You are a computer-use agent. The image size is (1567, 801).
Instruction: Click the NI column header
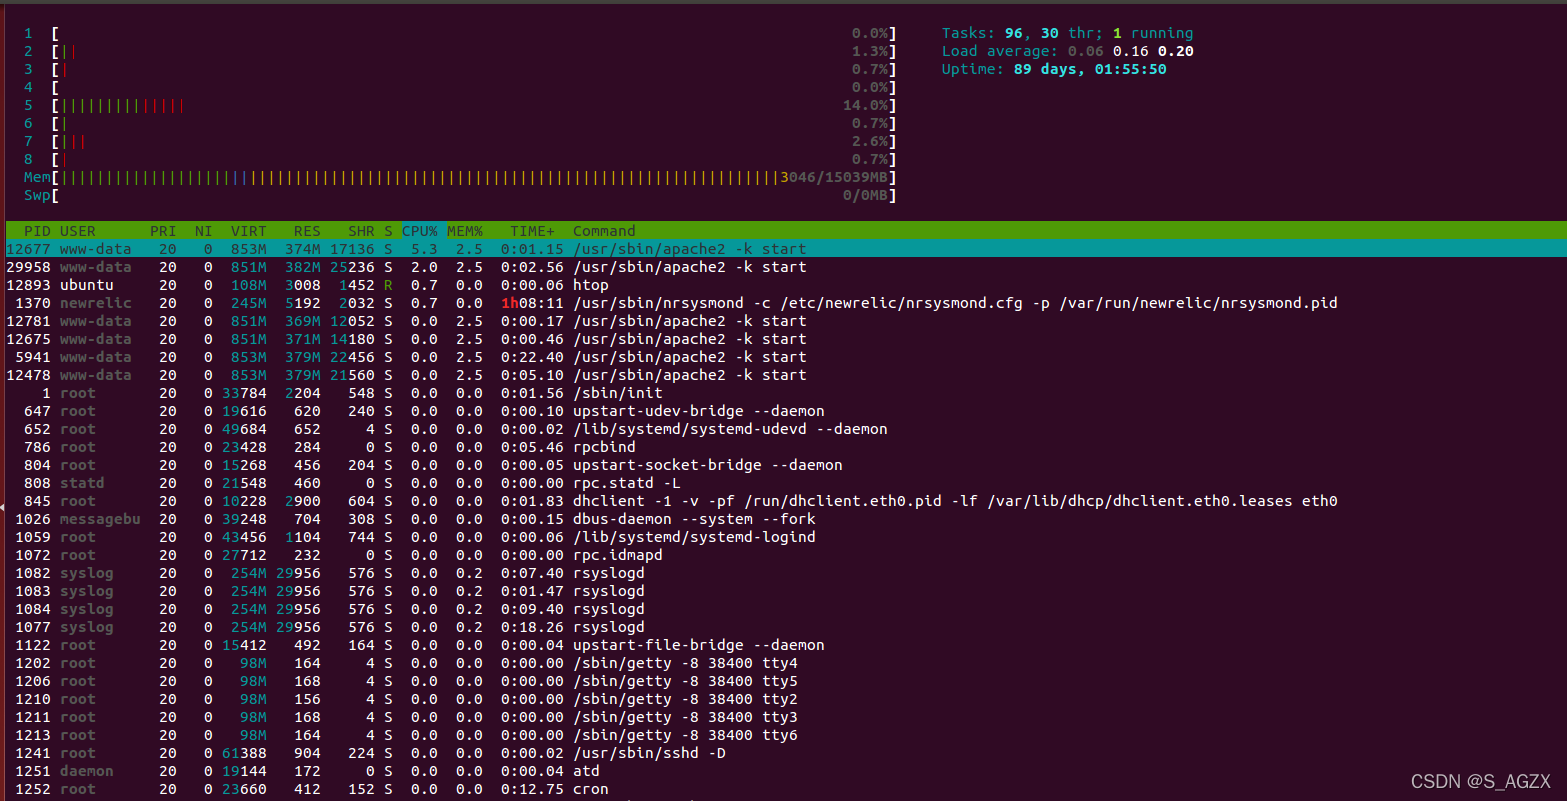[203, 231]
